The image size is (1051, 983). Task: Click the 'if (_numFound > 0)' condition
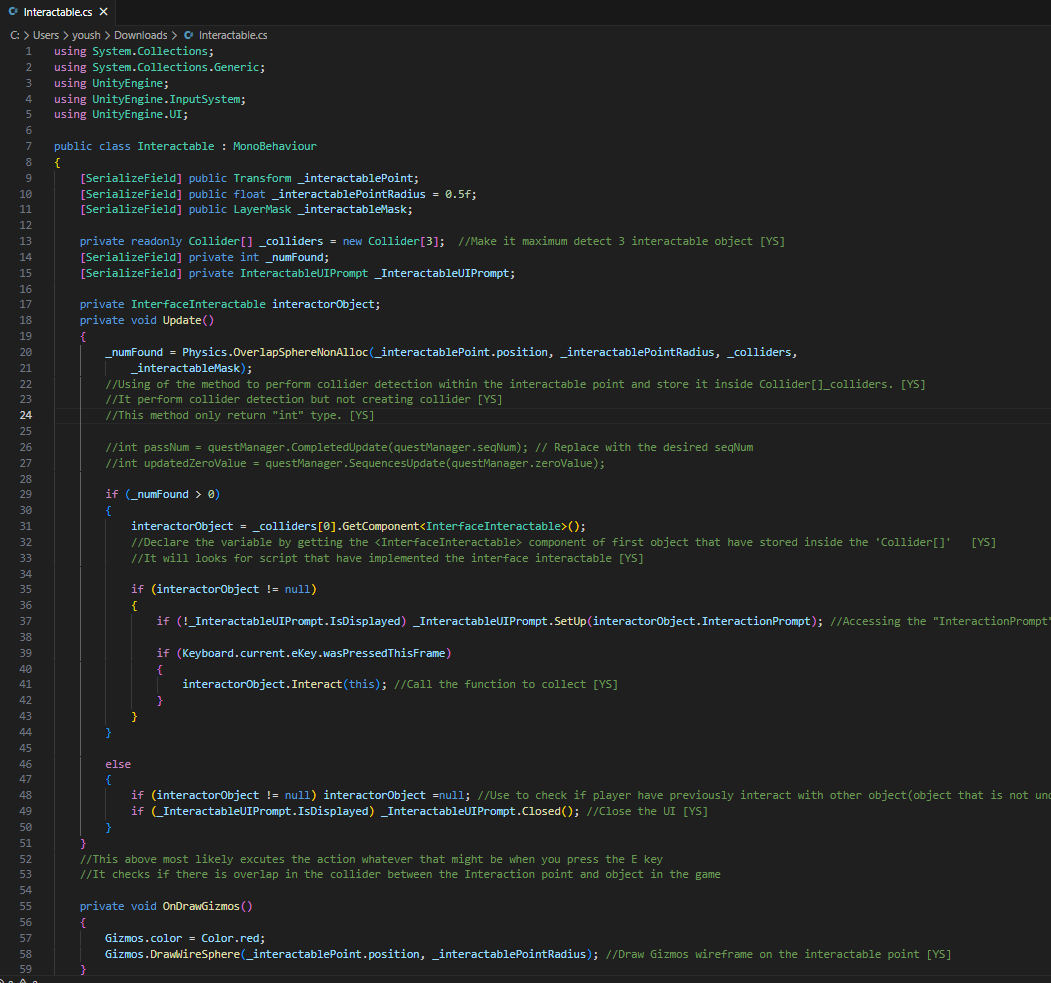(162, 495)
